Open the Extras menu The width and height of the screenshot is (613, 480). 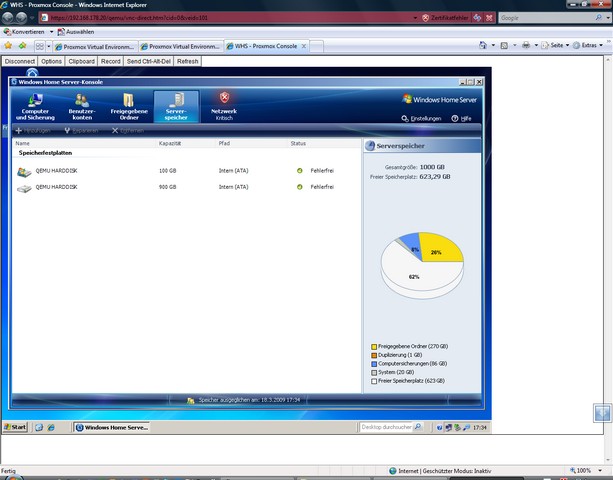pyautogui.click(x=588, y=45)
